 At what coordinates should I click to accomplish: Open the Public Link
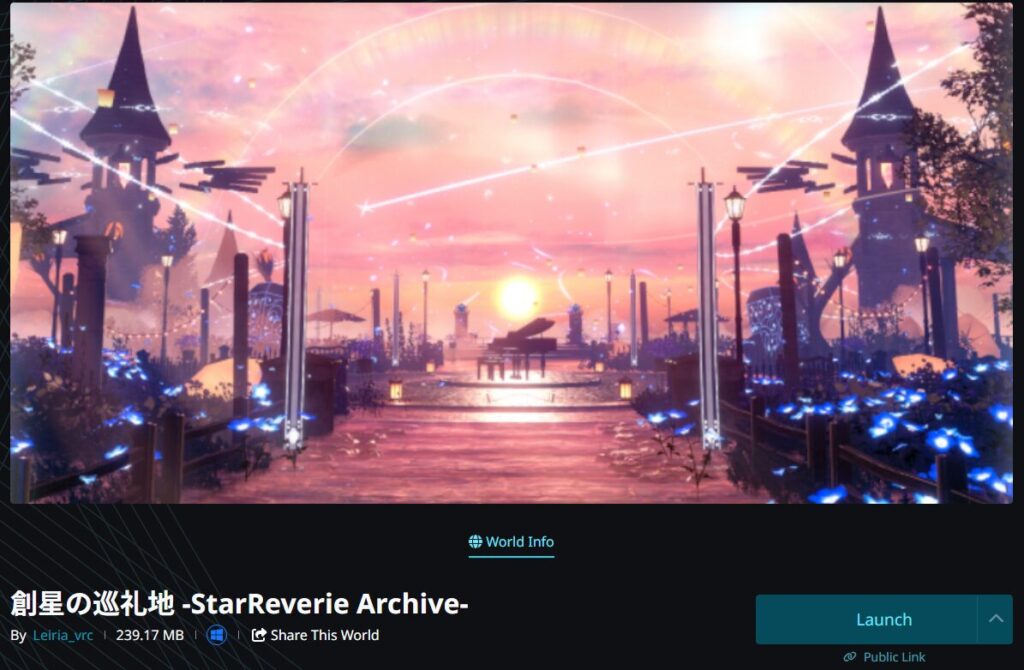(x=884, y=656)
